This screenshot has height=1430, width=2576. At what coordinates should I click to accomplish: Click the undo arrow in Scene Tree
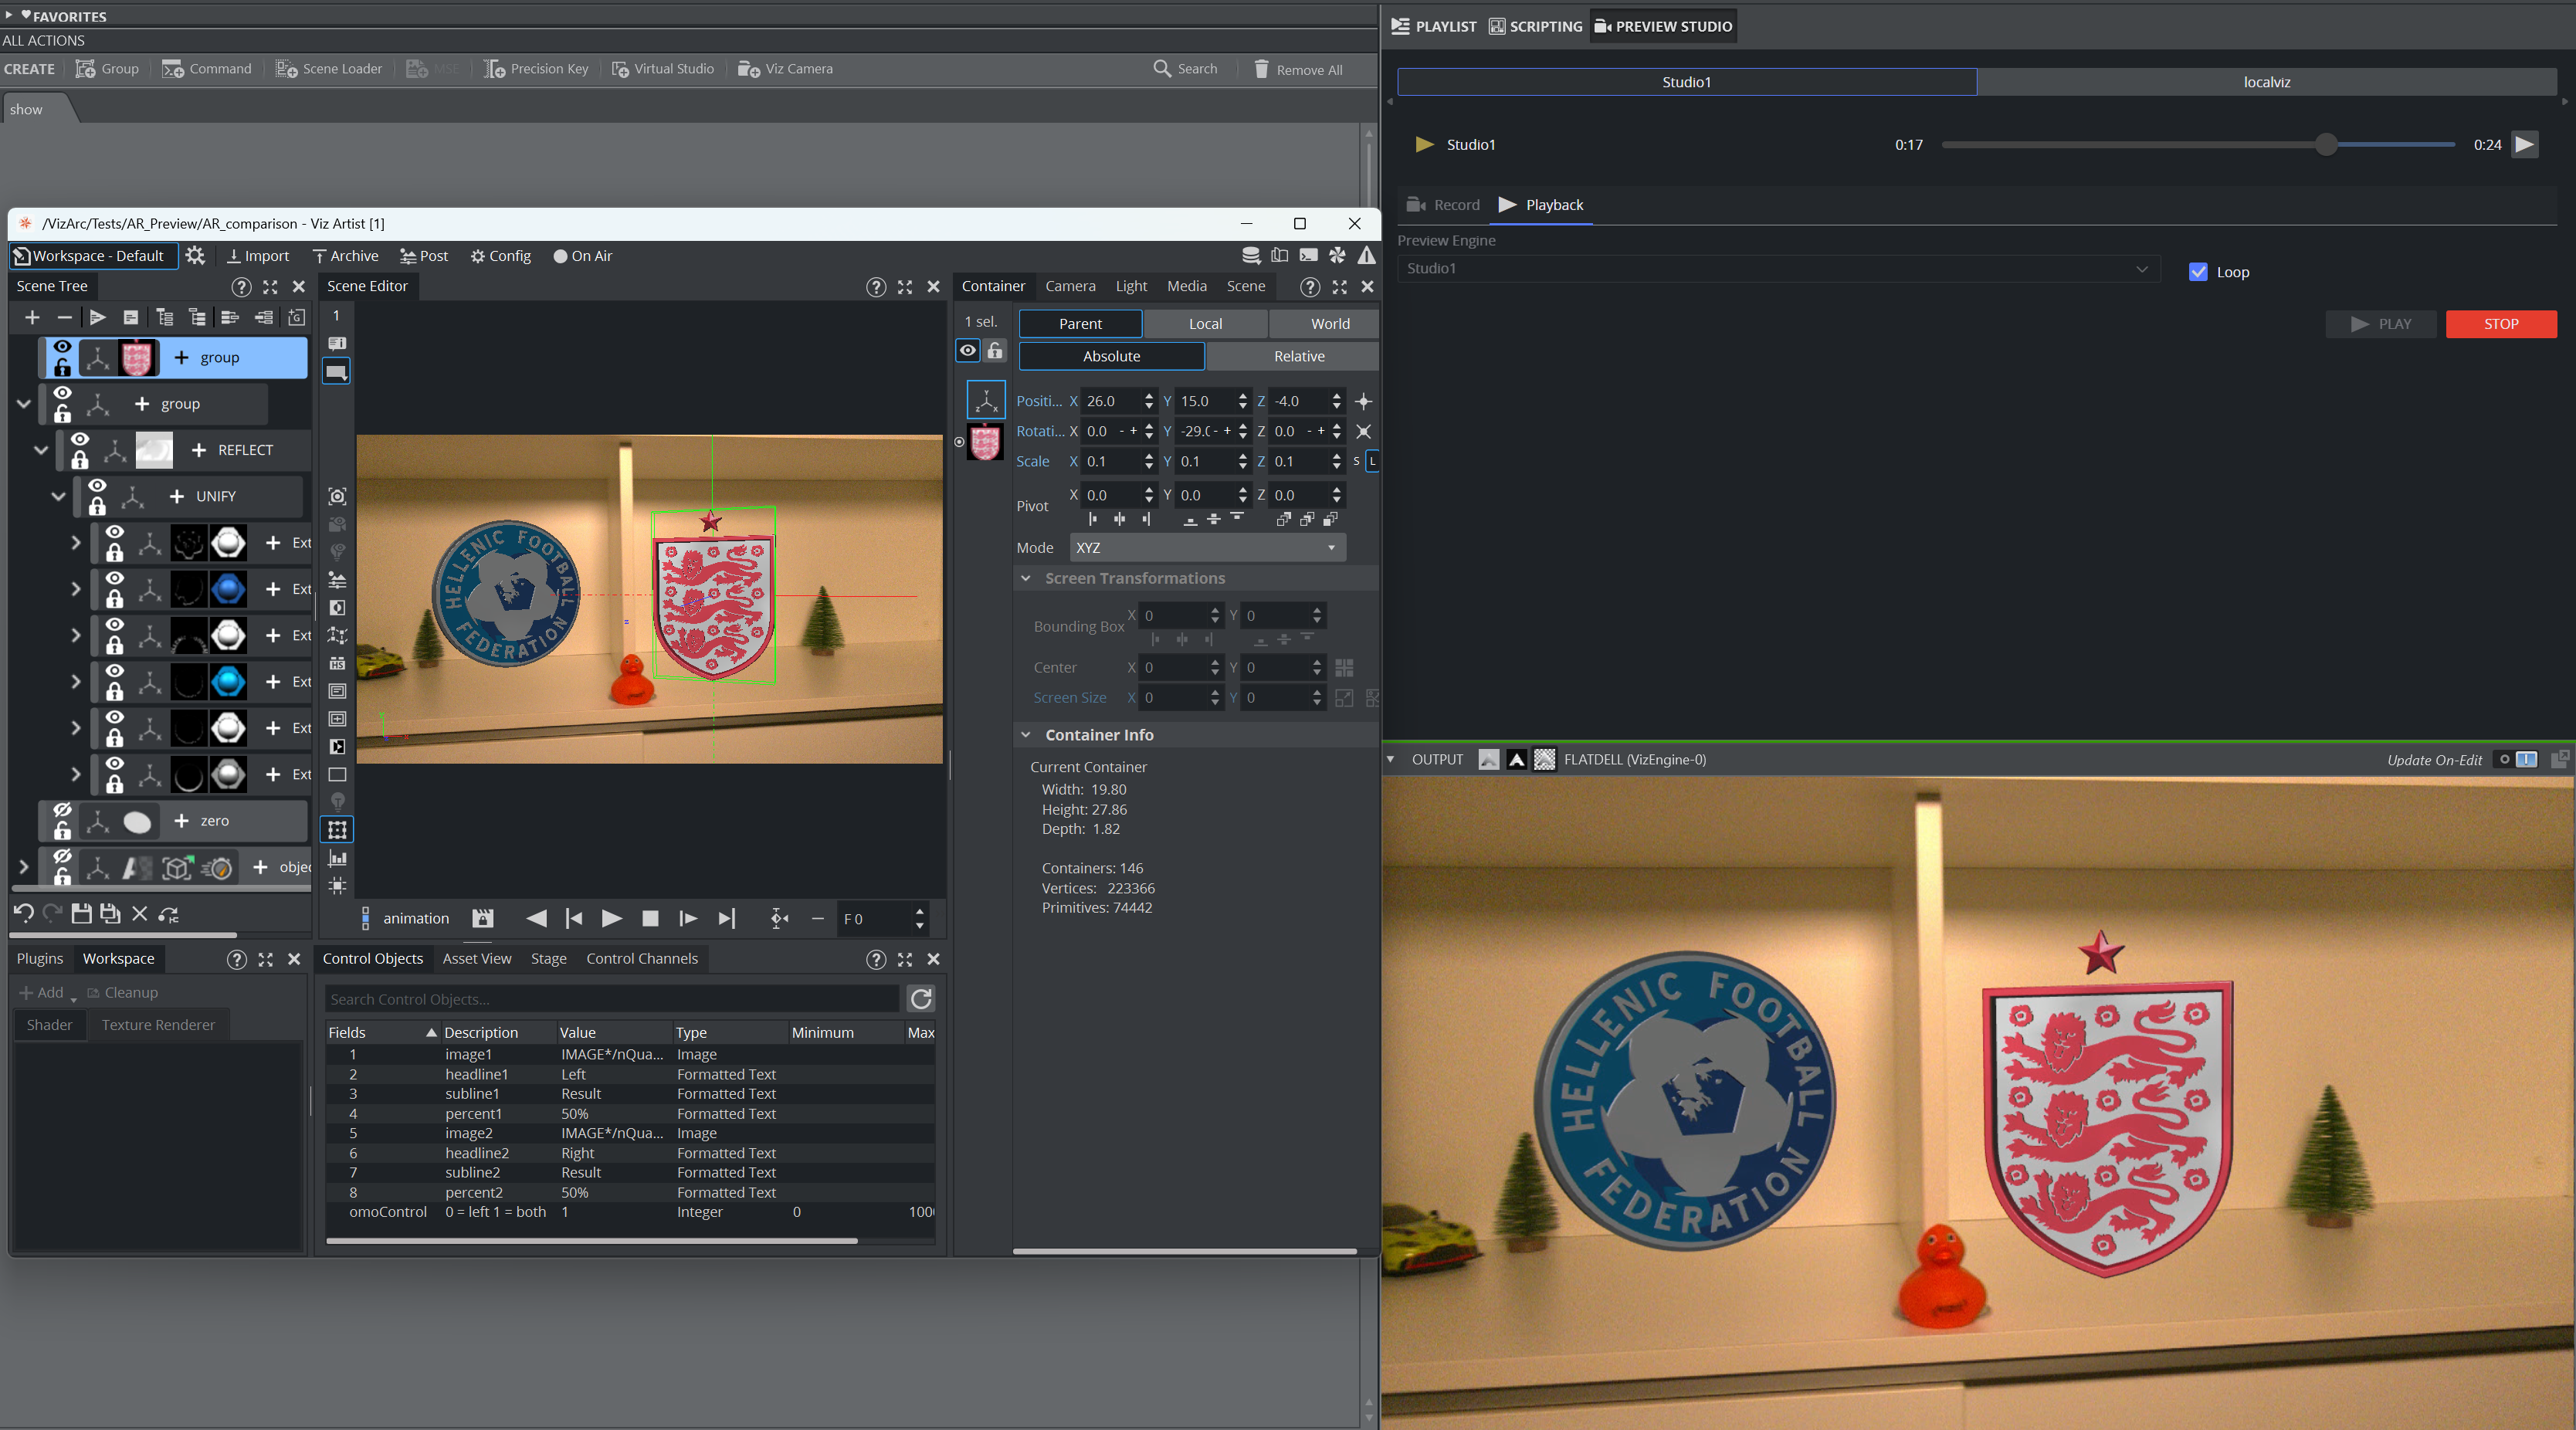tap(24, 913)
